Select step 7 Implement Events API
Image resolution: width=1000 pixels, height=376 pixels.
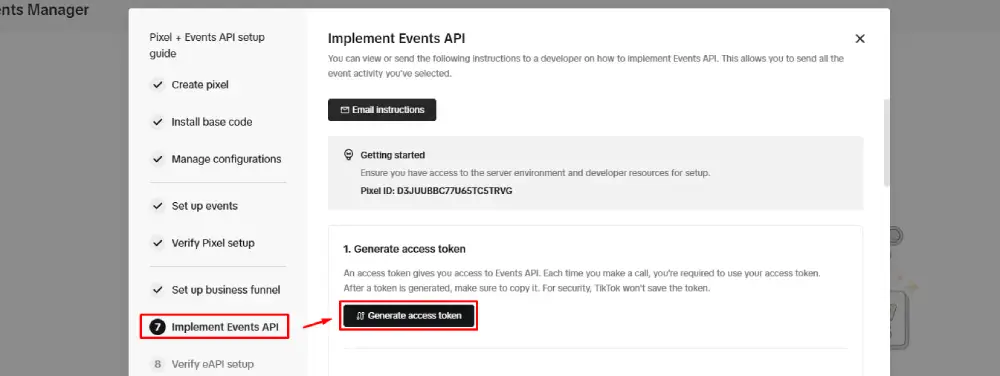click(x=214, y=327)
